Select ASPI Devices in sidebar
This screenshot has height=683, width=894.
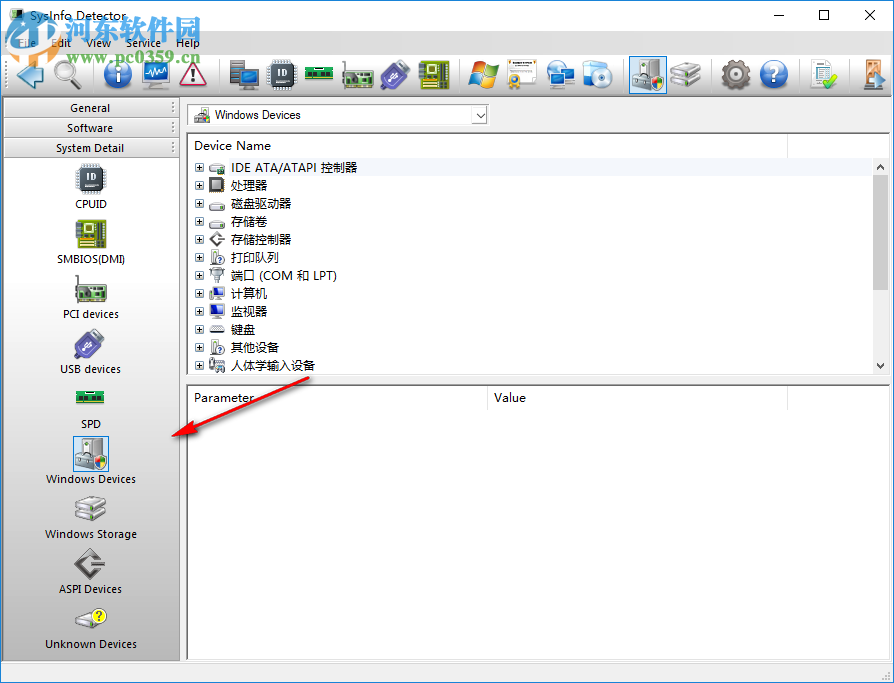tap(90, 570)
